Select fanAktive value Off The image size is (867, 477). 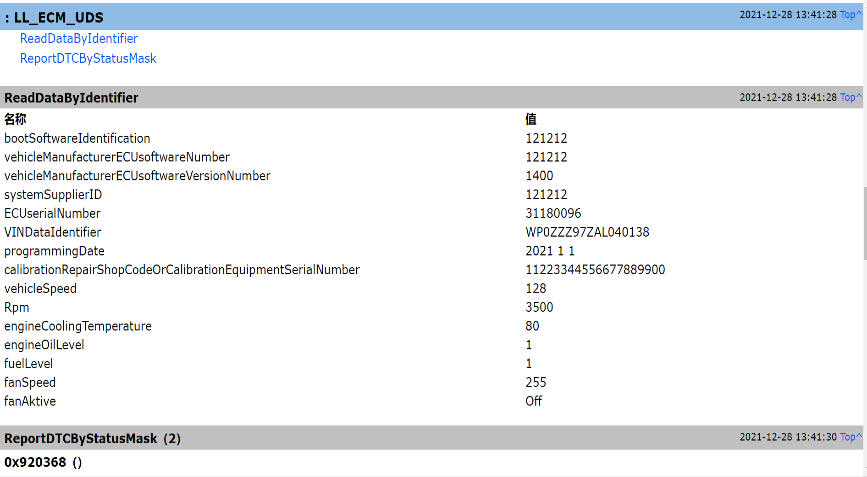534,401
